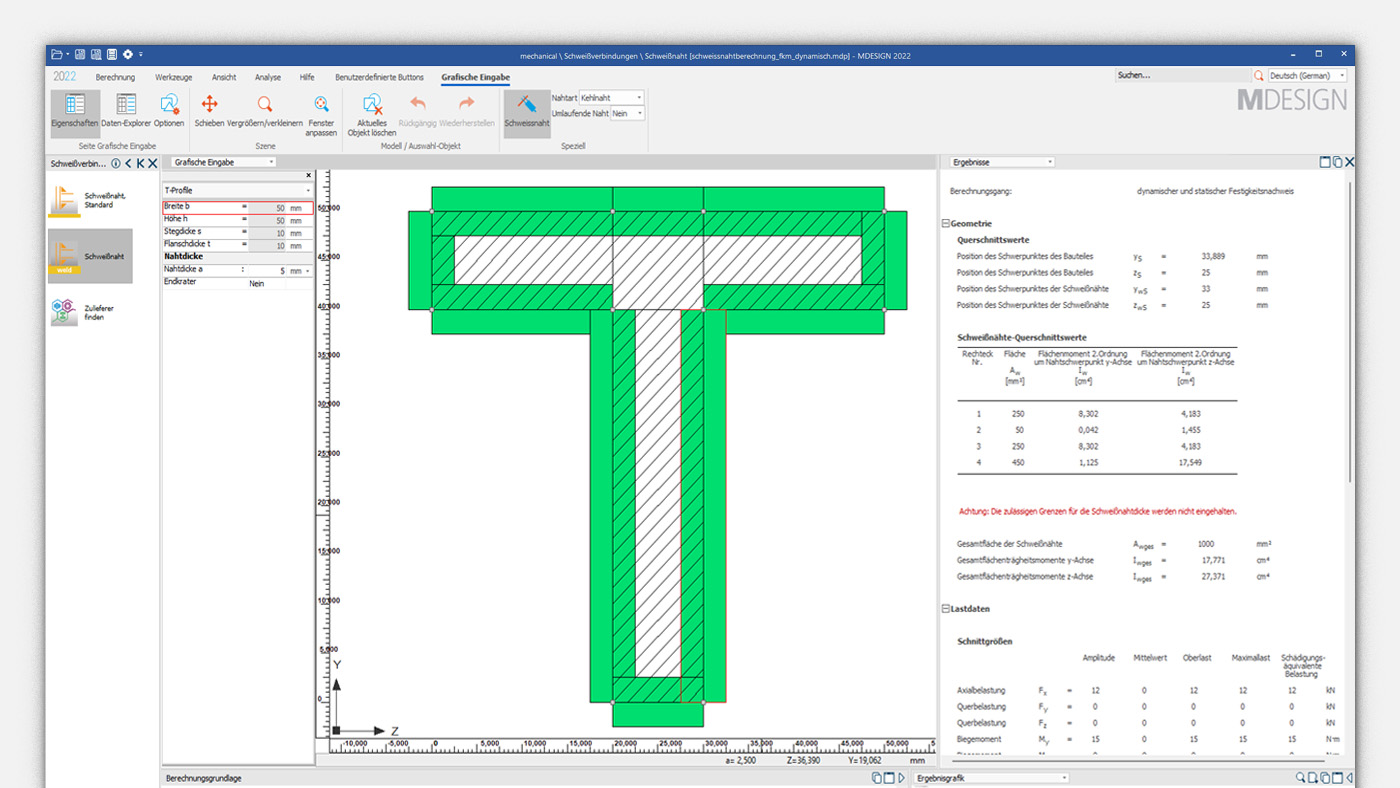Collapse the Geometrie section
The height and width of the screenshot is (788, 1400).
point(946,224)
